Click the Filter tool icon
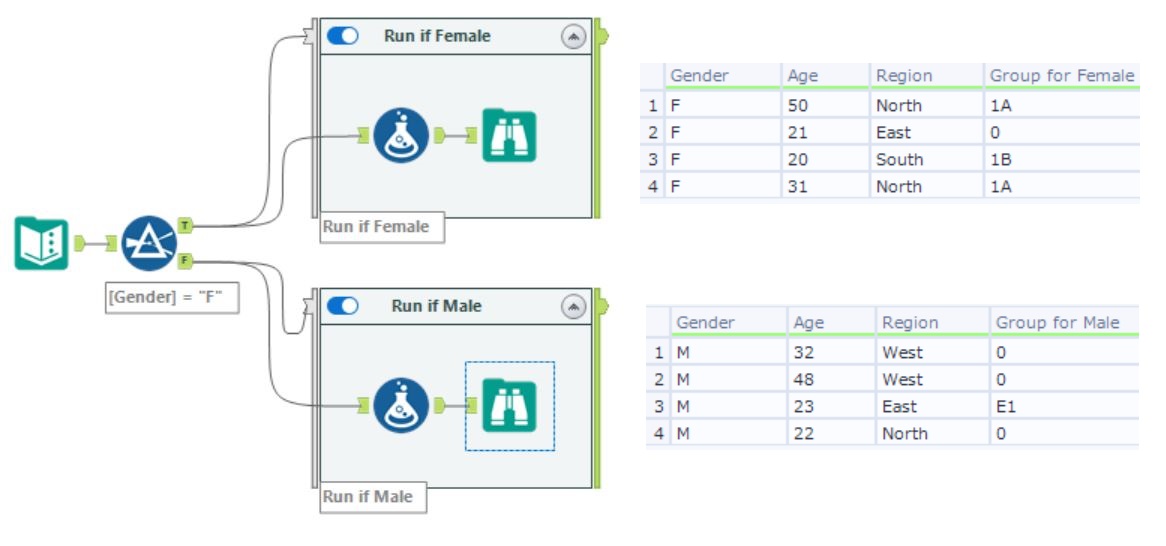1166x546 pixels. point(149,243)
